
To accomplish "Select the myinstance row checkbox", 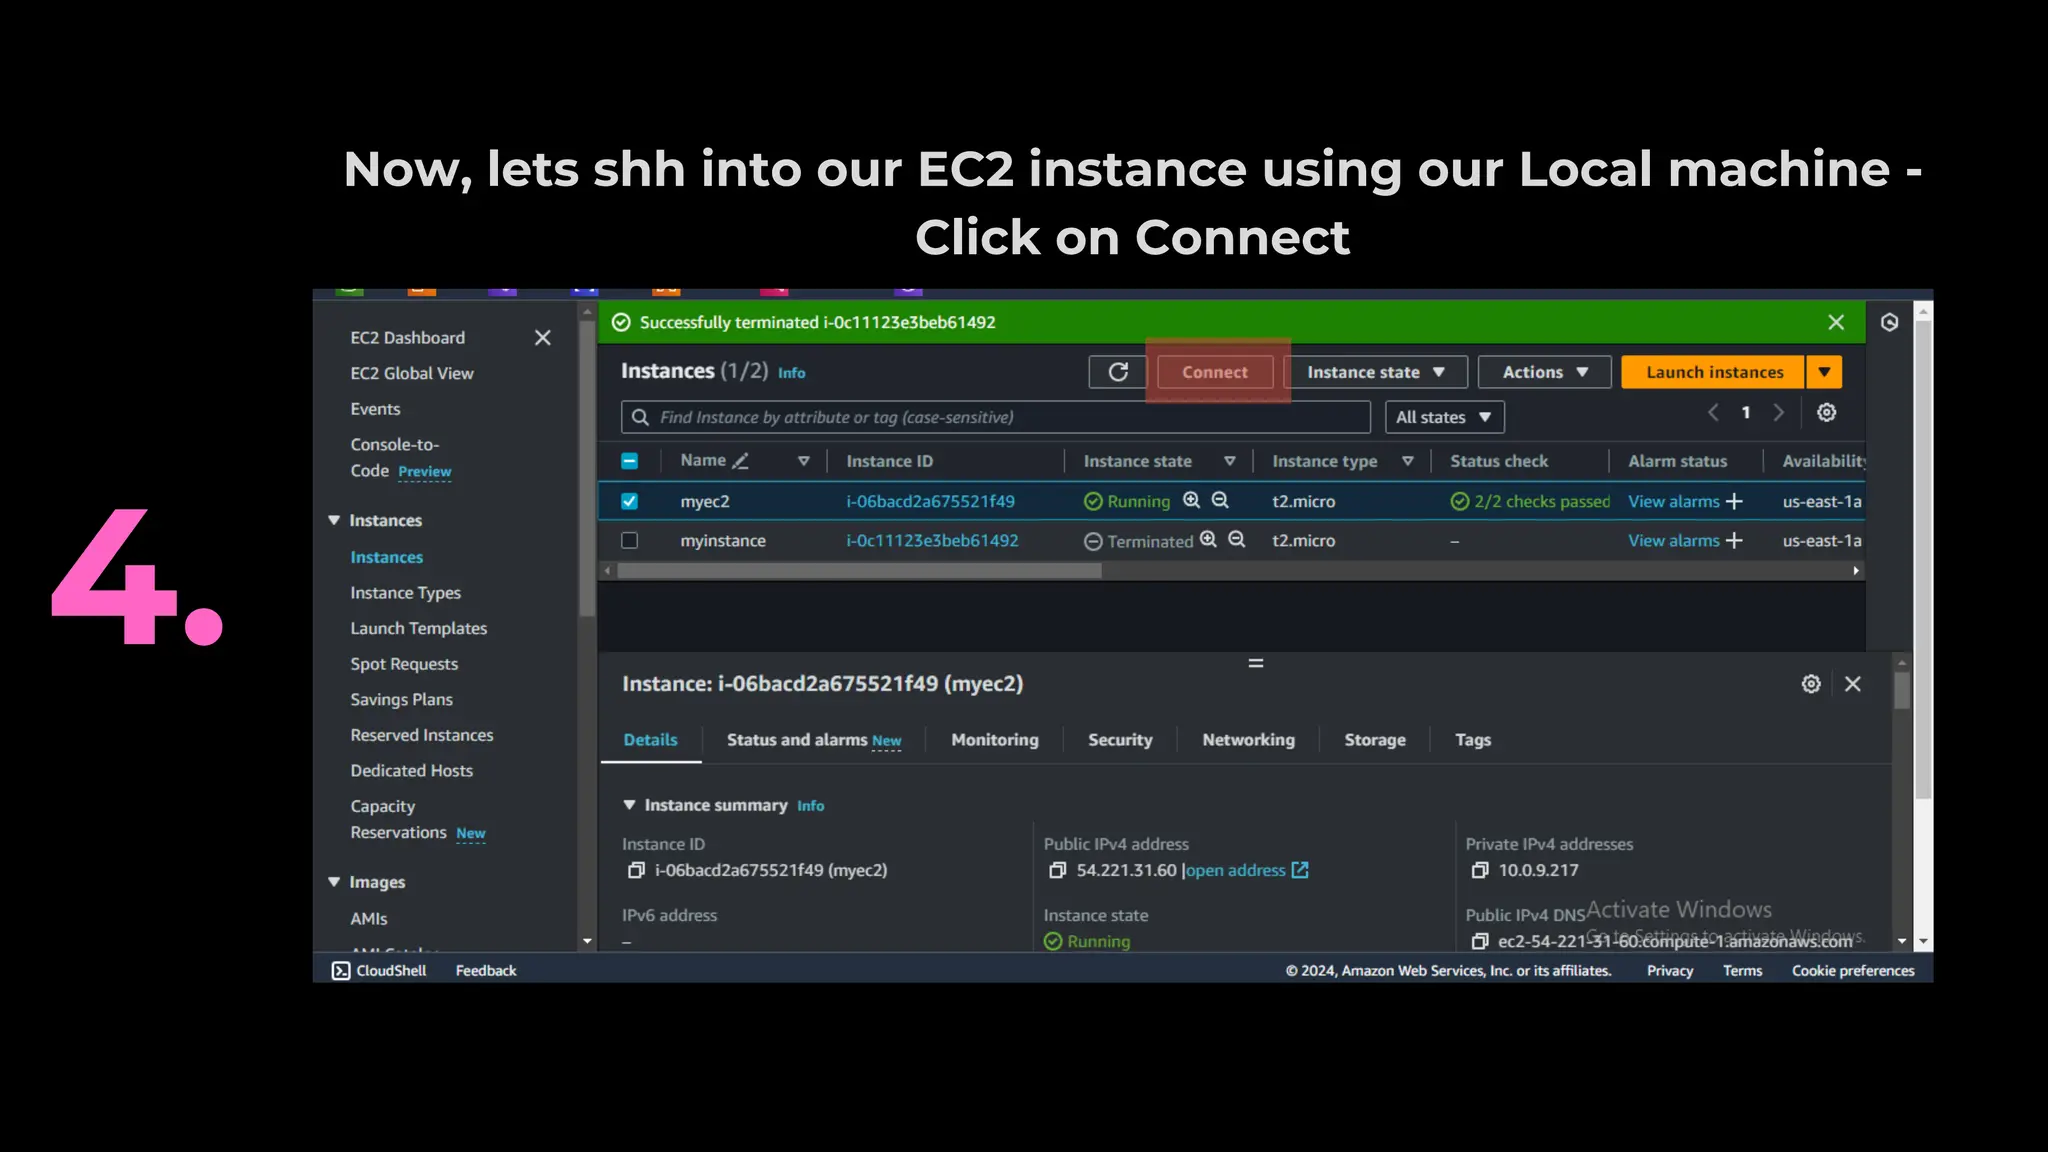I will point(629,540).
